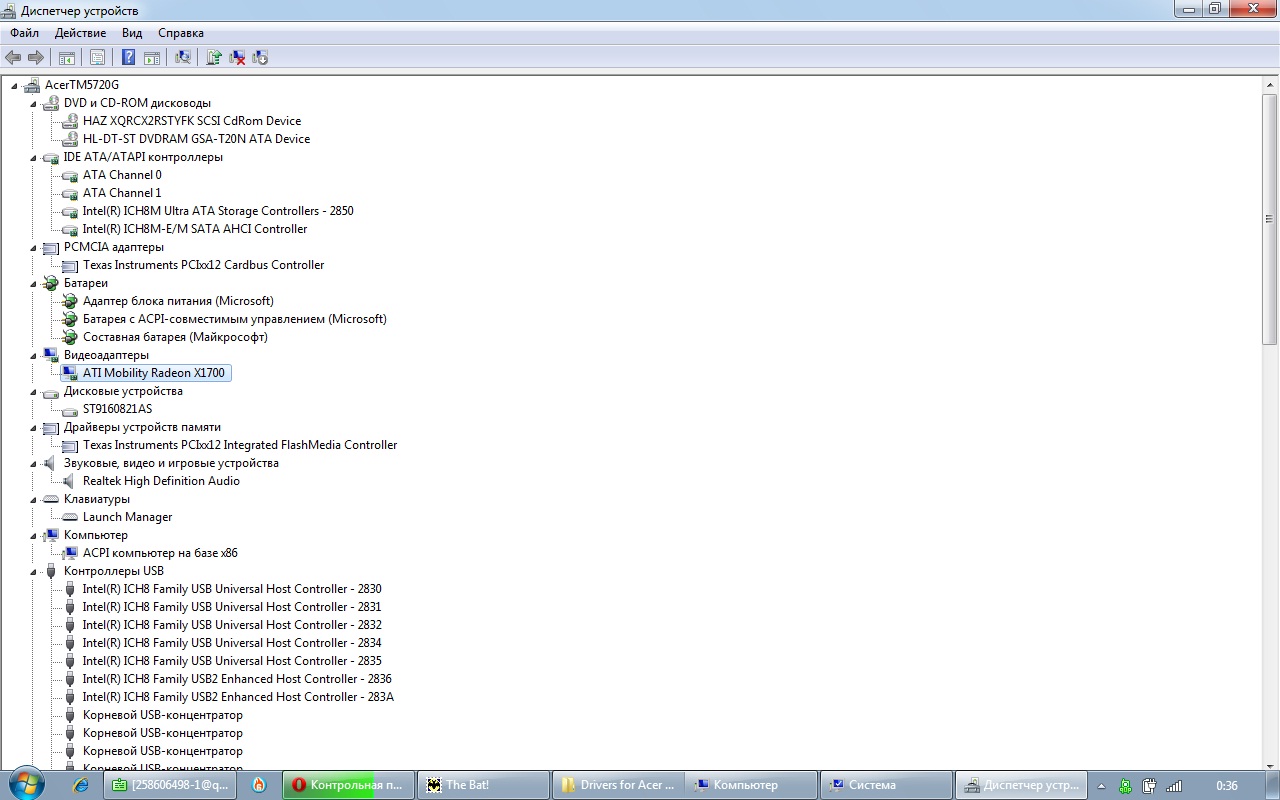Open the Properties toolbar icon
The height and width of the screenshot is (800, 1280).
[x=98, y=57]
